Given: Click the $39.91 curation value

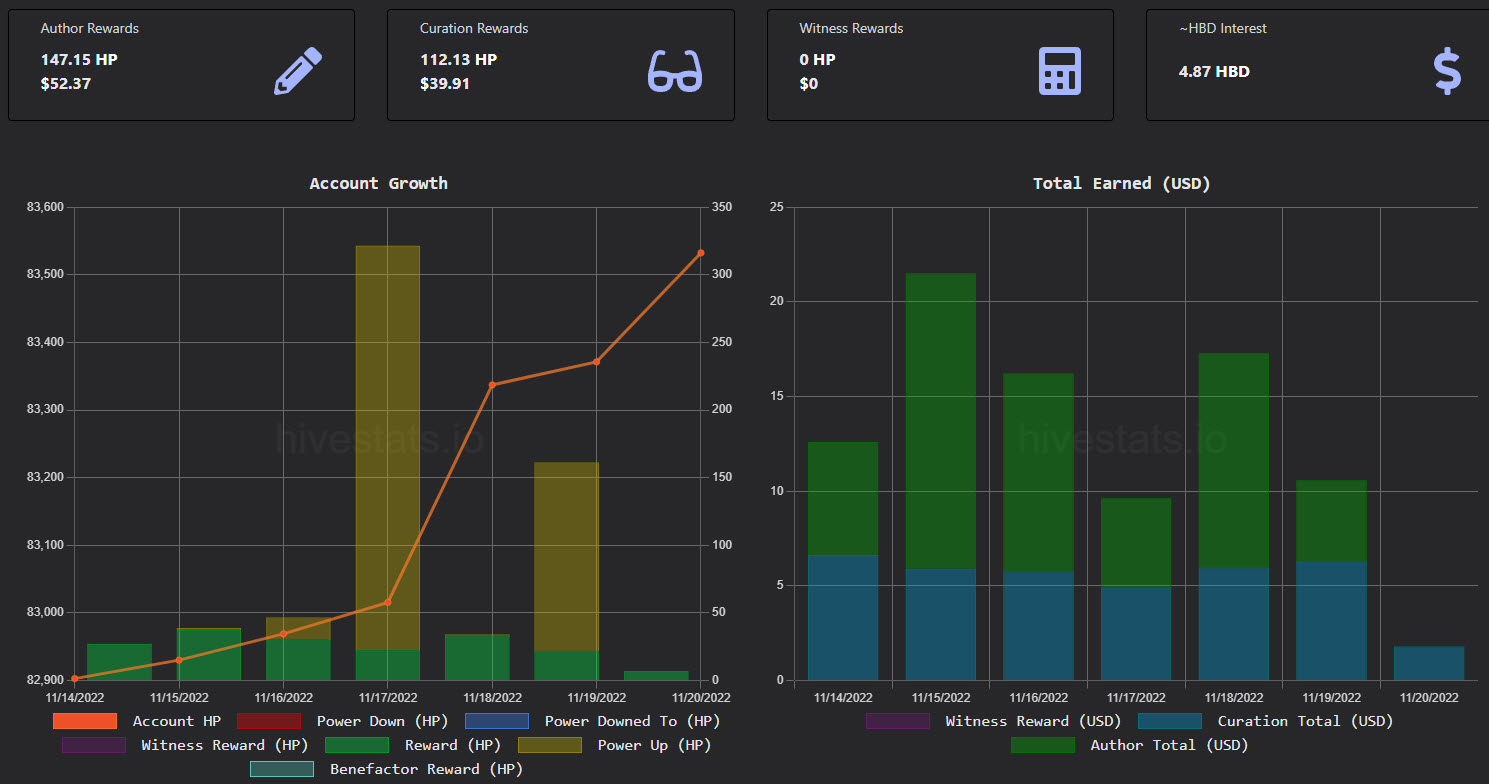Looking at the screenshot, I should pyautogui.click(x=445, y=83).
